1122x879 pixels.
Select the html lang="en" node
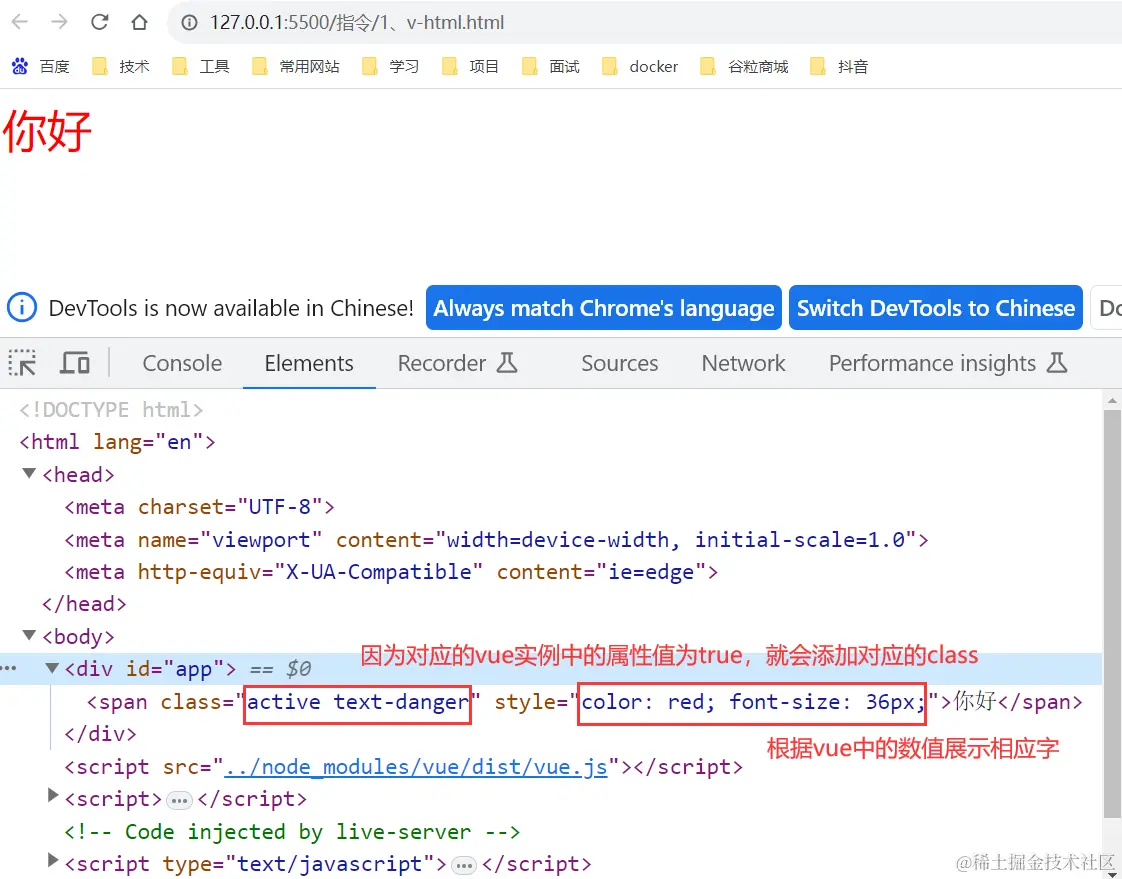tap(117, 442)
